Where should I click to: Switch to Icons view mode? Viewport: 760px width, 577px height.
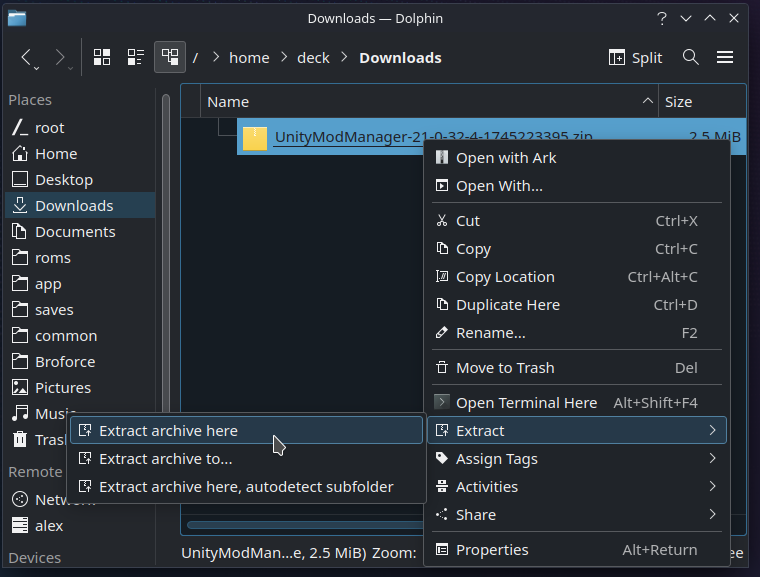click(x=102, y=58)
